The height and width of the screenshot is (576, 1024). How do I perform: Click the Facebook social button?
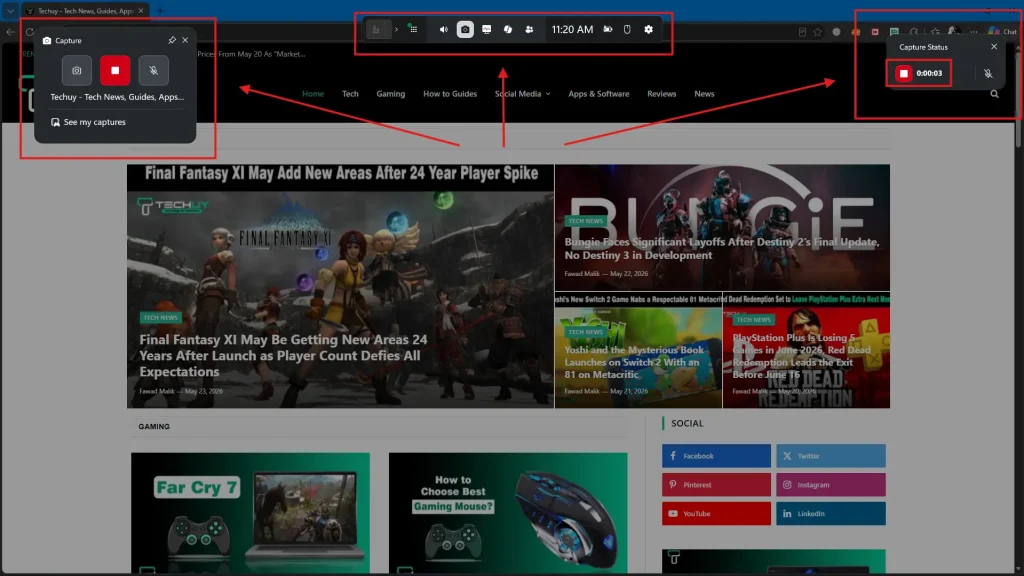point(716,456)
